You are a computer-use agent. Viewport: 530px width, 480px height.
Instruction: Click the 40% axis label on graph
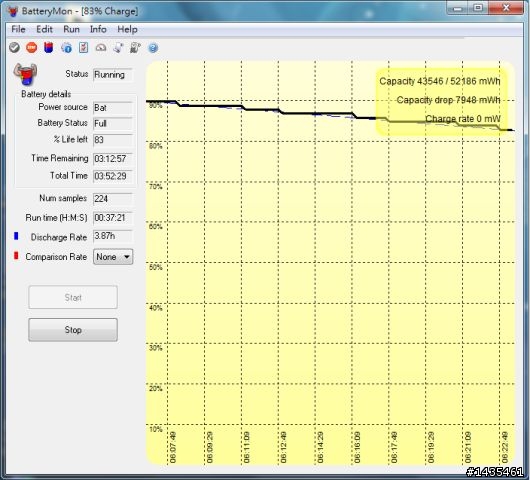click(x=155, y=308)
